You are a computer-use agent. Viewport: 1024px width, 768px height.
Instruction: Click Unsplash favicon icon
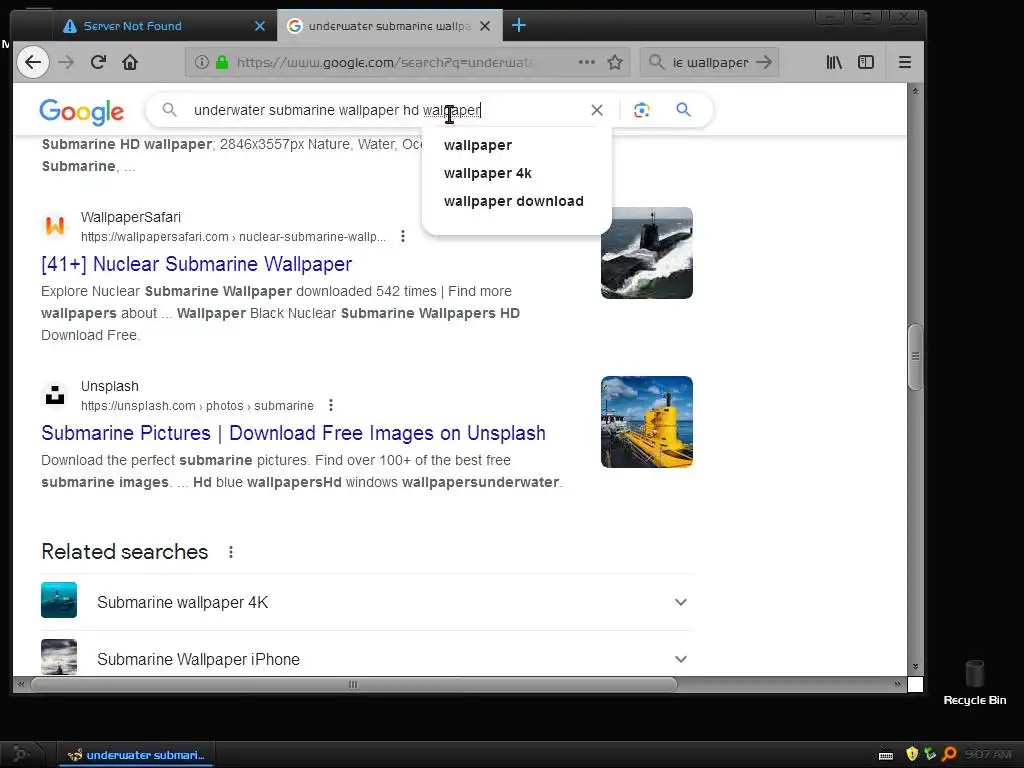tap(55, 395)
